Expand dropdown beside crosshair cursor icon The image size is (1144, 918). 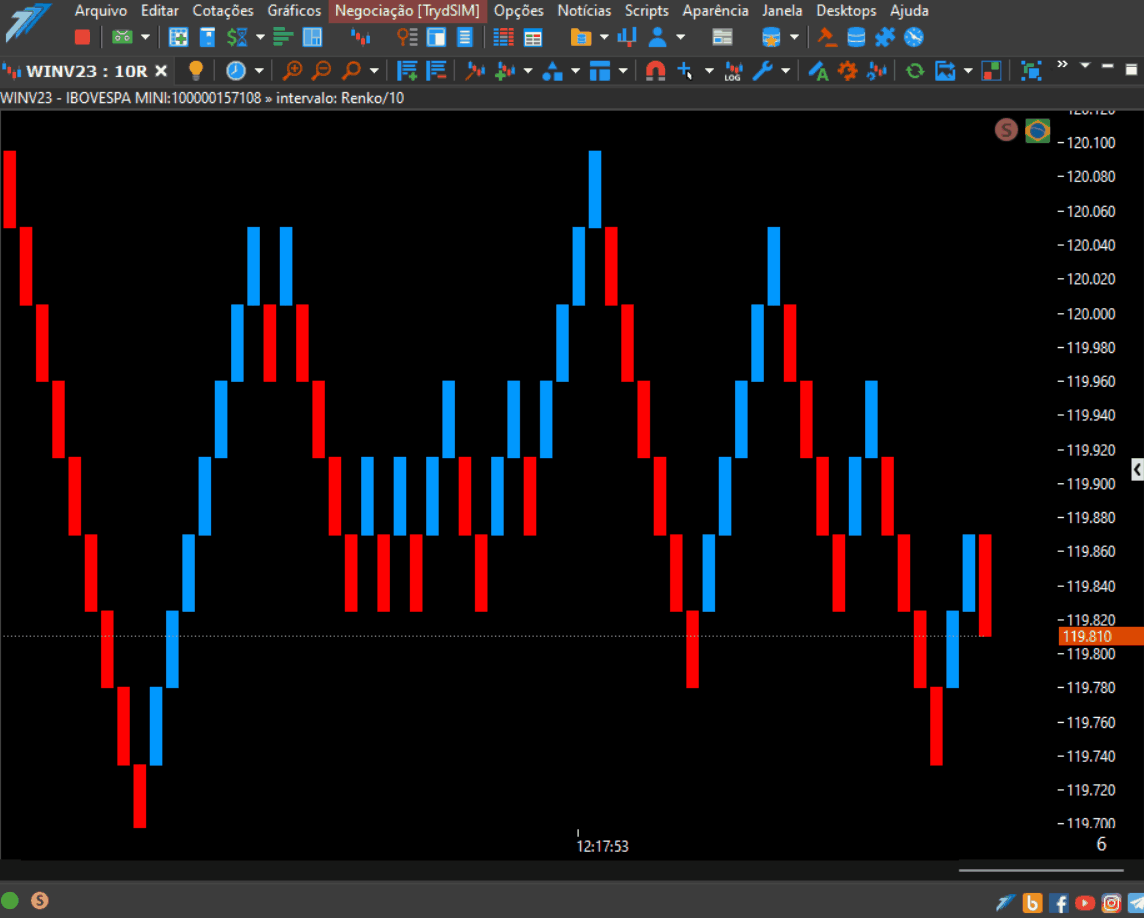708,71
